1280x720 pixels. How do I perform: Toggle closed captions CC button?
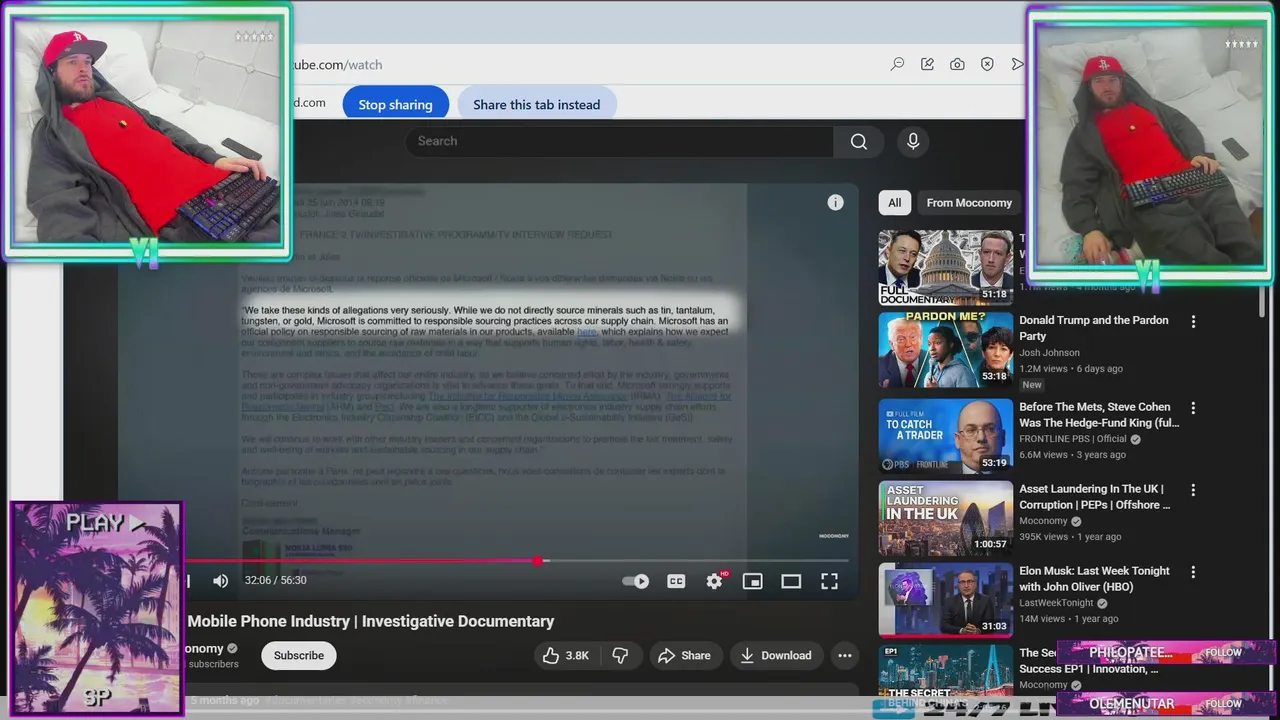[676, 581]
